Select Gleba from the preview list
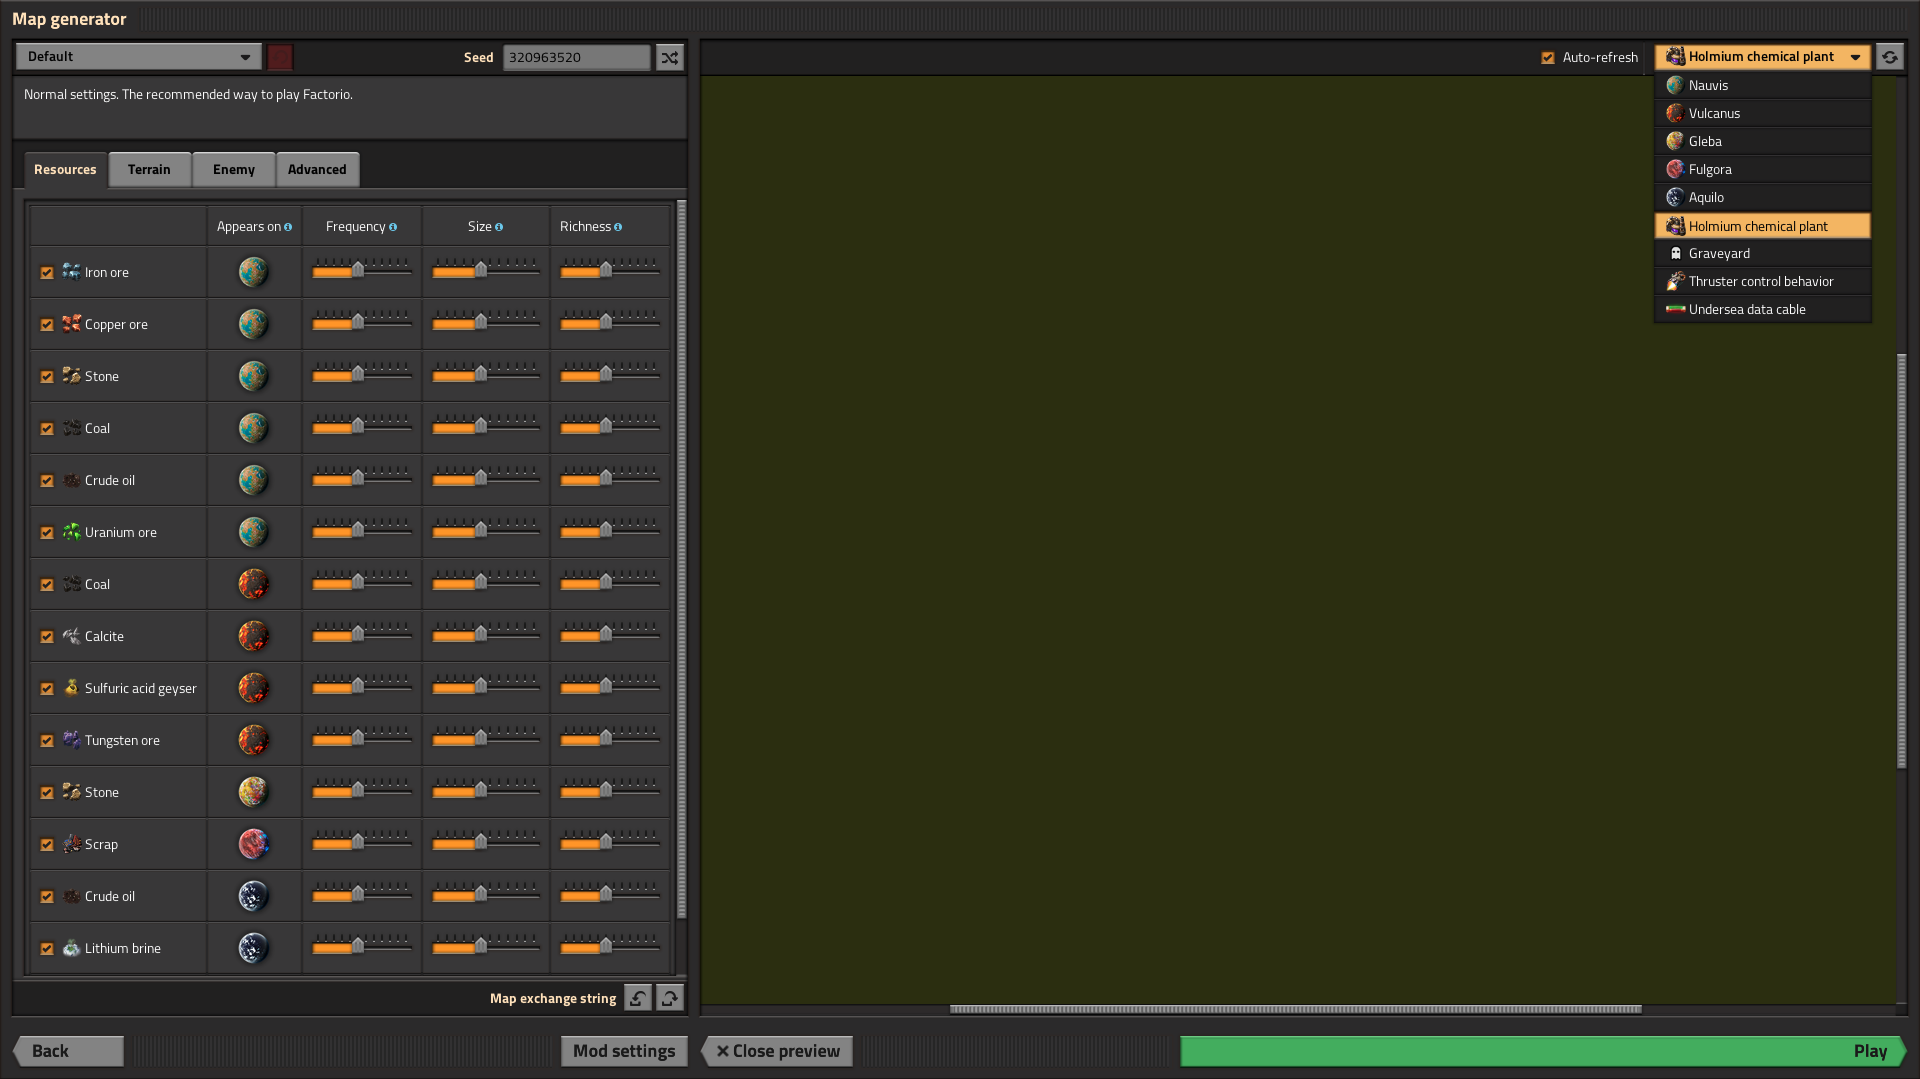This screenshot has height=1079, width=1920. (x=1762, y=142)
